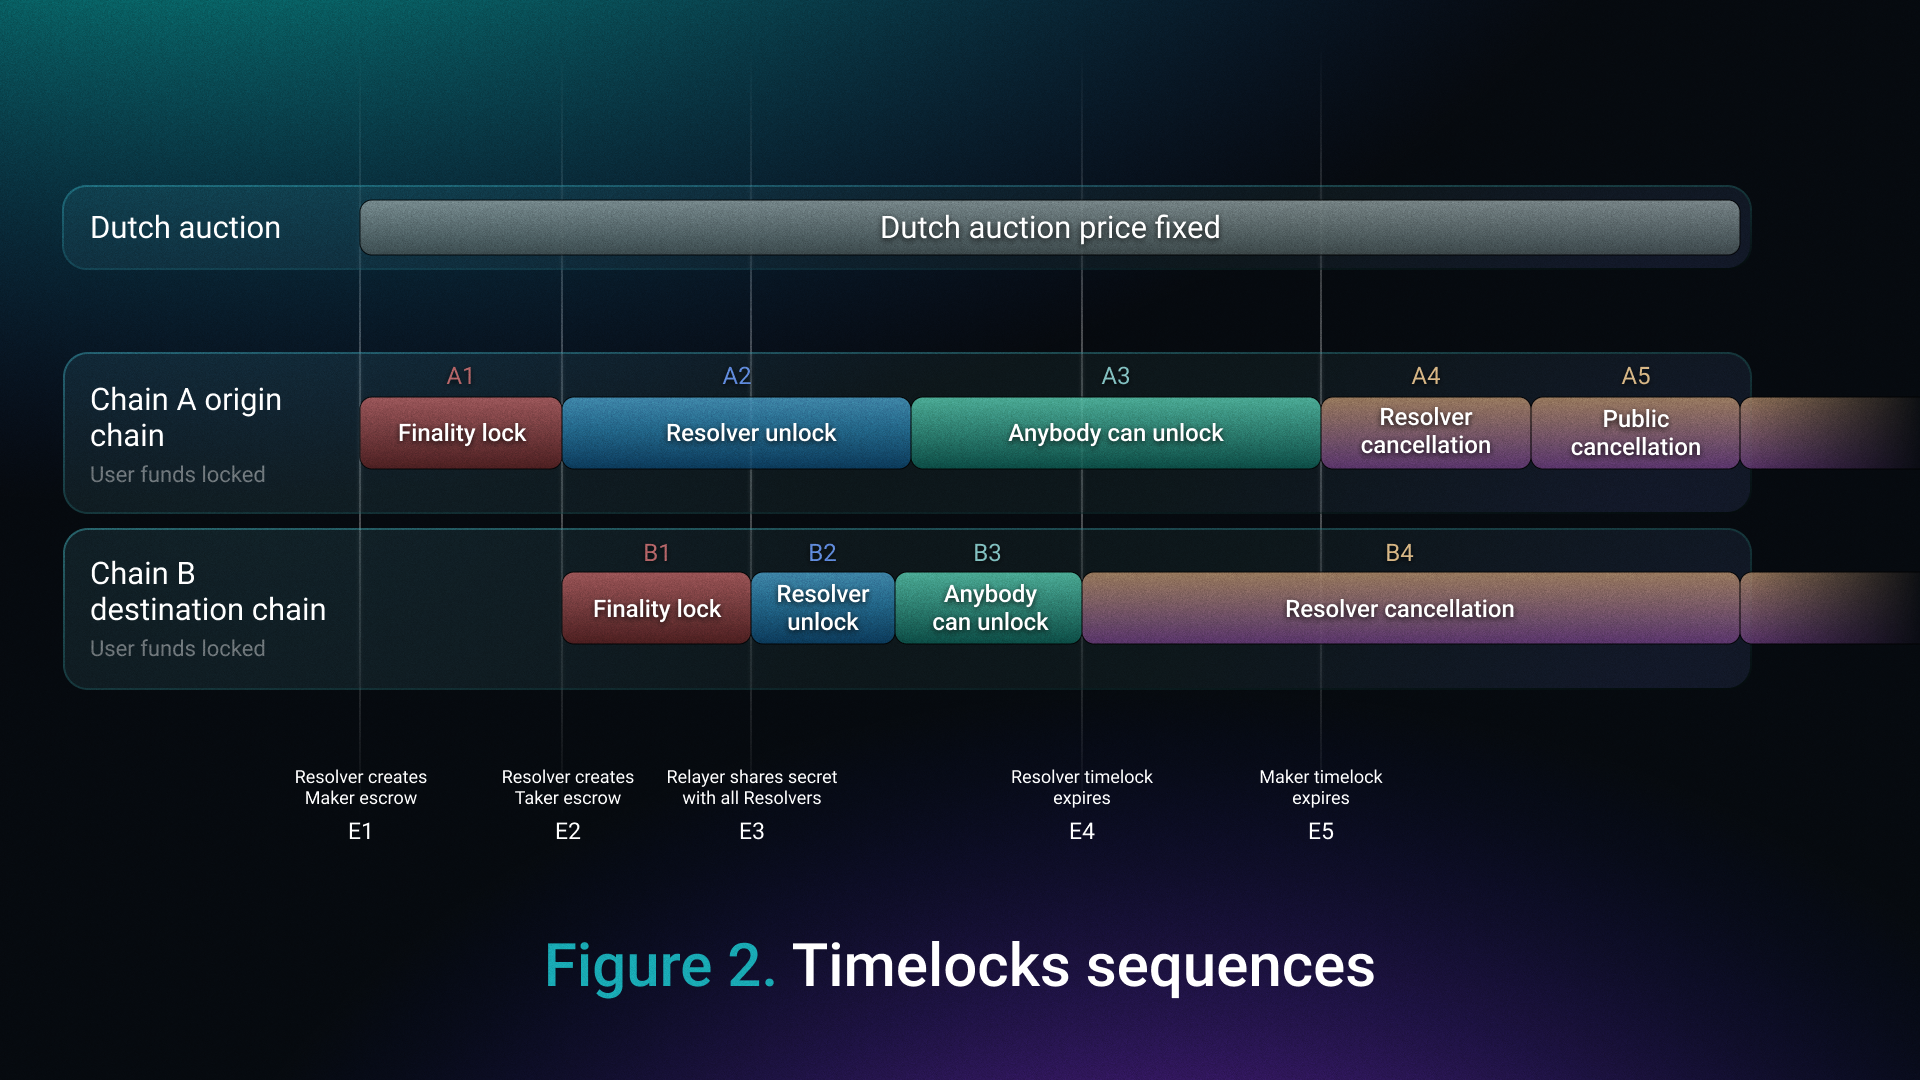
Task: Select the Anybody can unlock A3 block
Action: tap(1116, 433)
